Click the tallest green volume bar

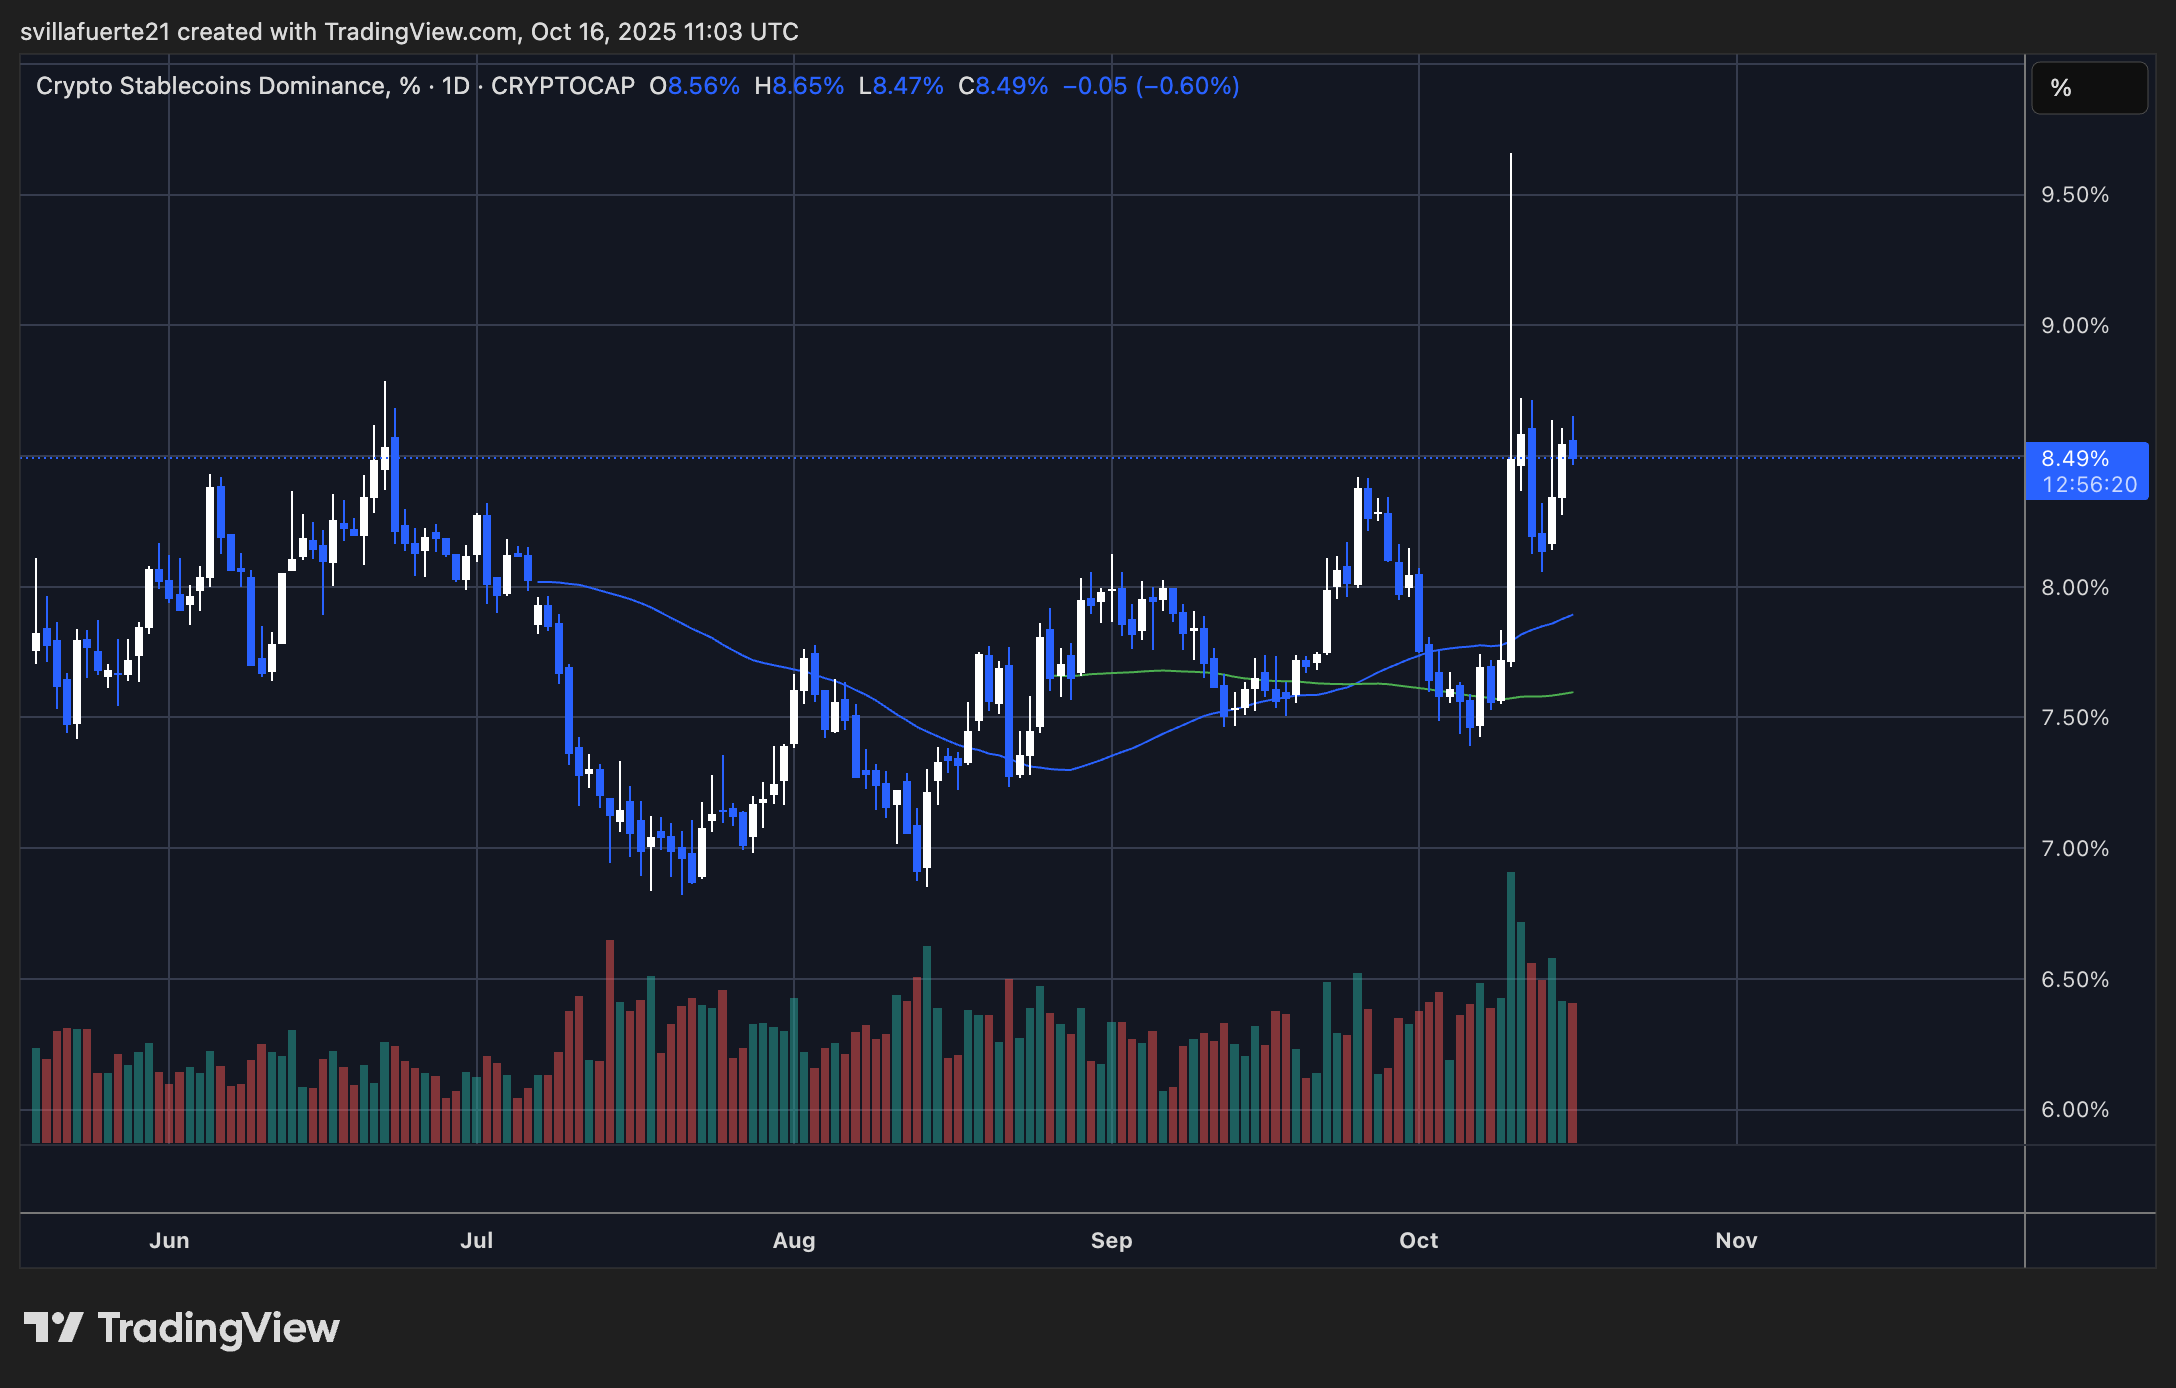pyautogui.click(x=1511, y=1005)
